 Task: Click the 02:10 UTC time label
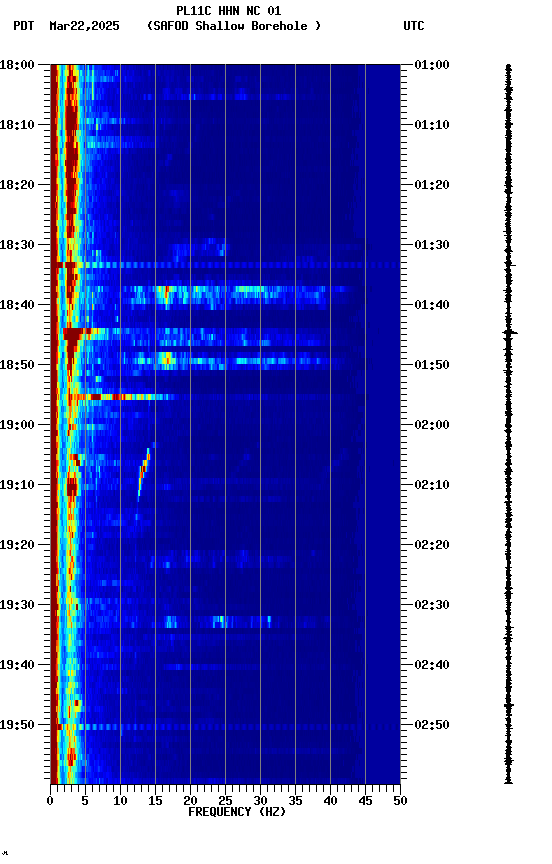(x=432, y=485)
